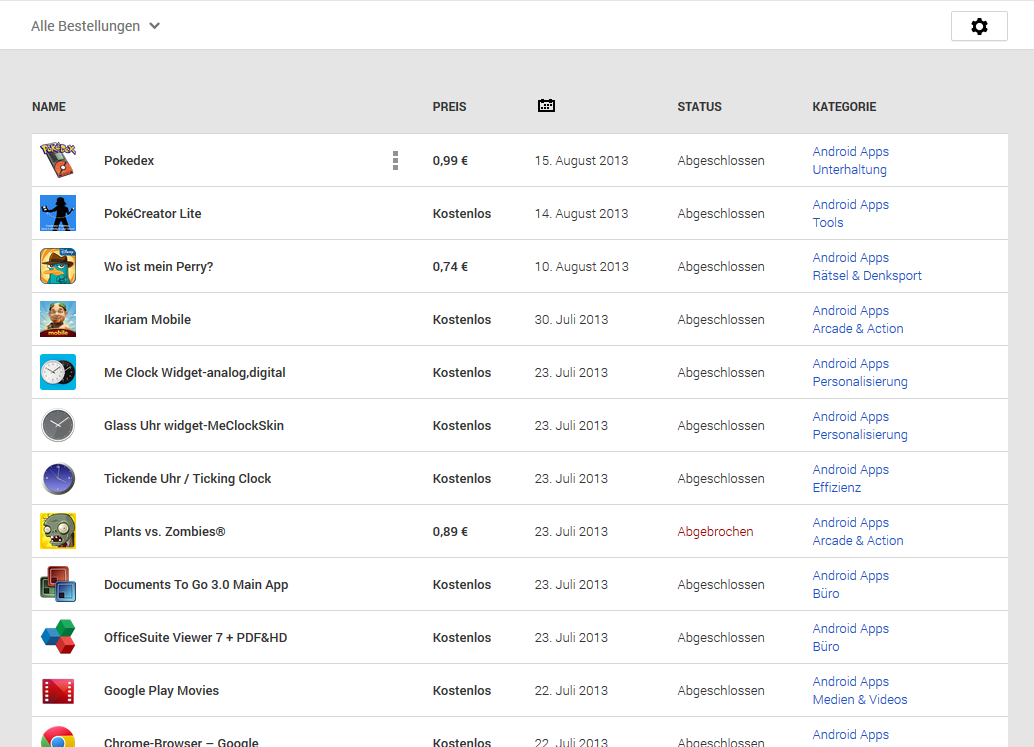
Task: Sort by the Name column header
Action: (x=49, y=107)
